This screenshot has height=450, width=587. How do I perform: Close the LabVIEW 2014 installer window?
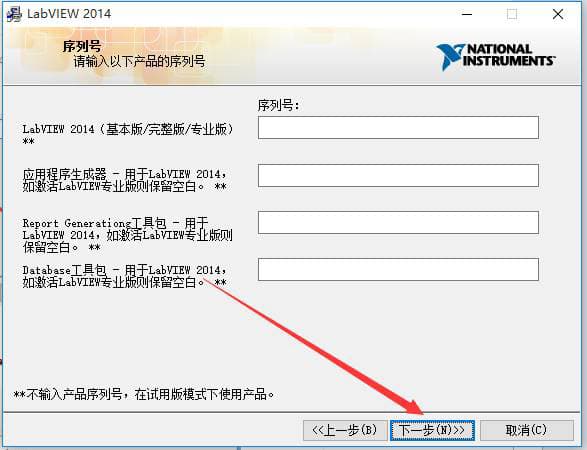pos(558,14)
